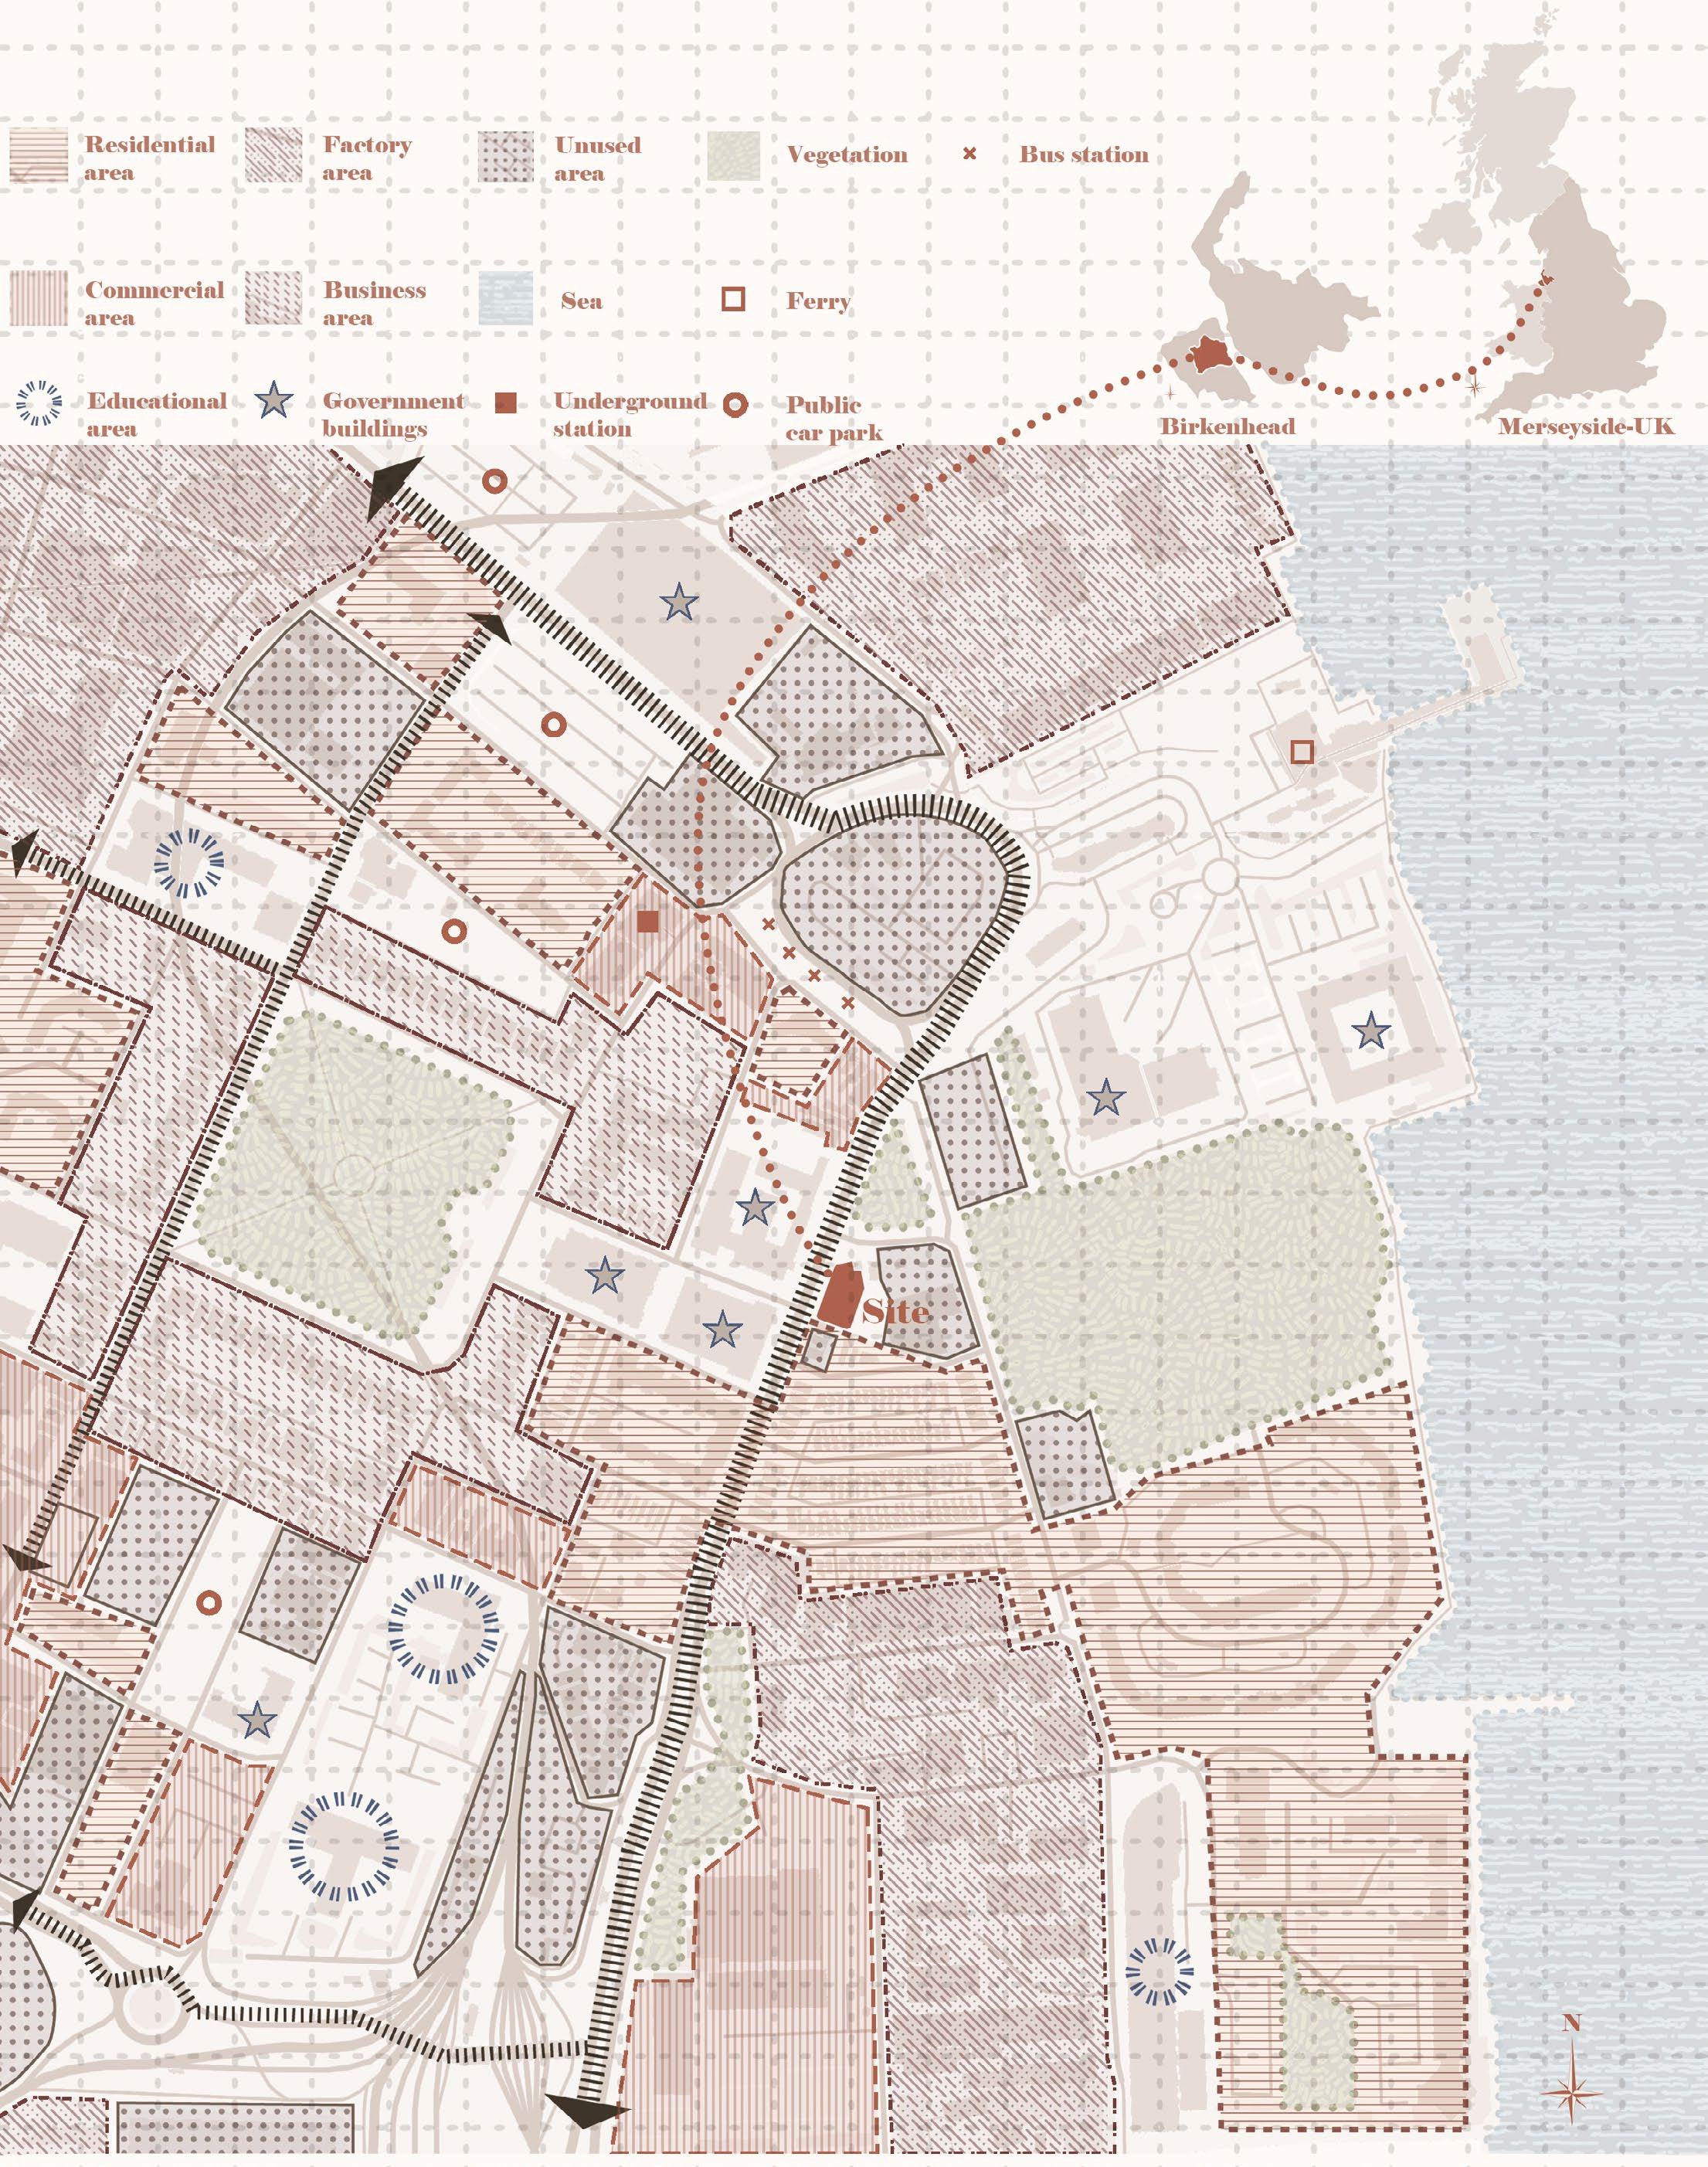Click the 'Underground station' legend label
The width and height of the screenshot is (1708, 2167).
(630, 413)
